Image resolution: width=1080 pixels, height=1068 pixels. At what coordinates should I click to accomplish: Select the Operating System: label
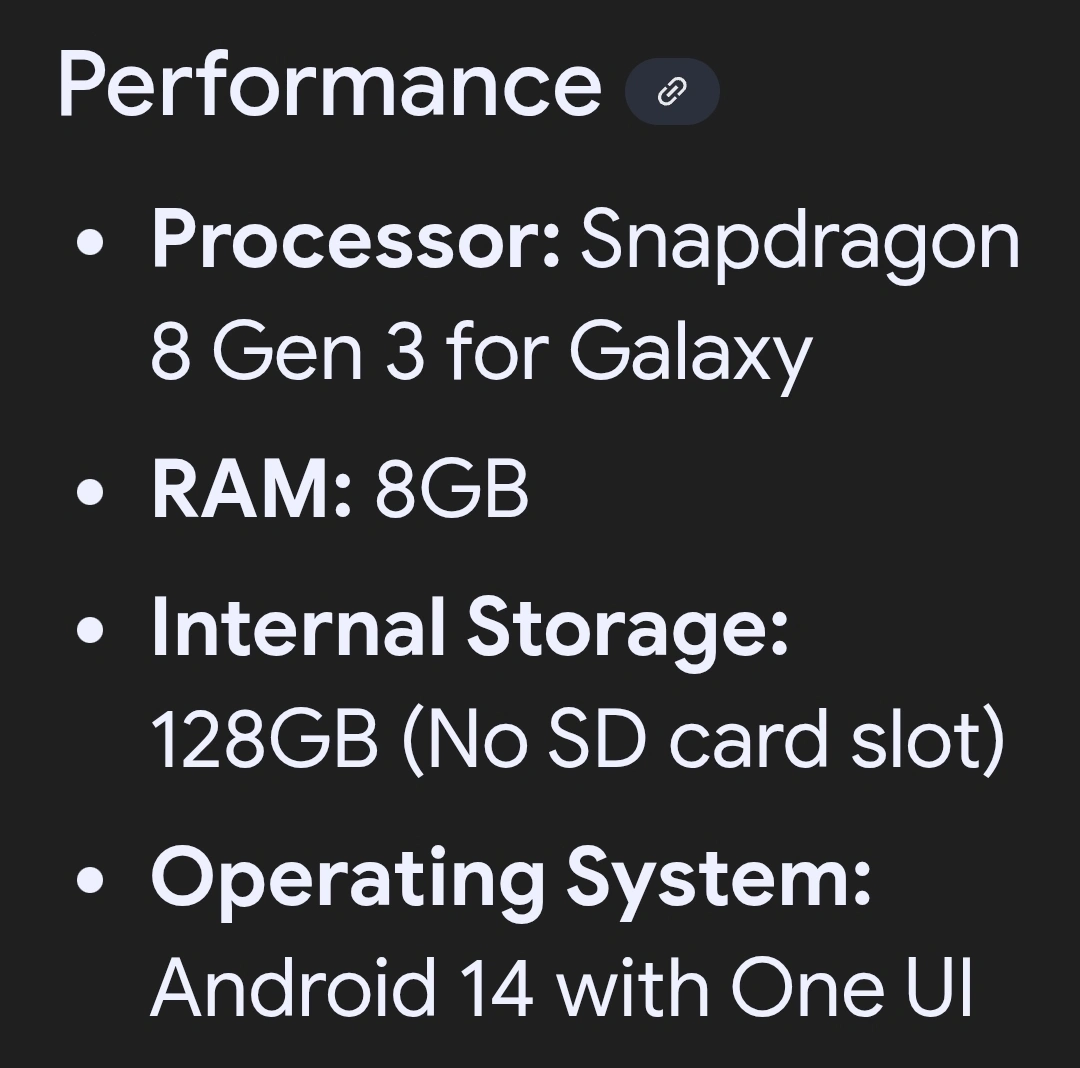click(511, 877)
